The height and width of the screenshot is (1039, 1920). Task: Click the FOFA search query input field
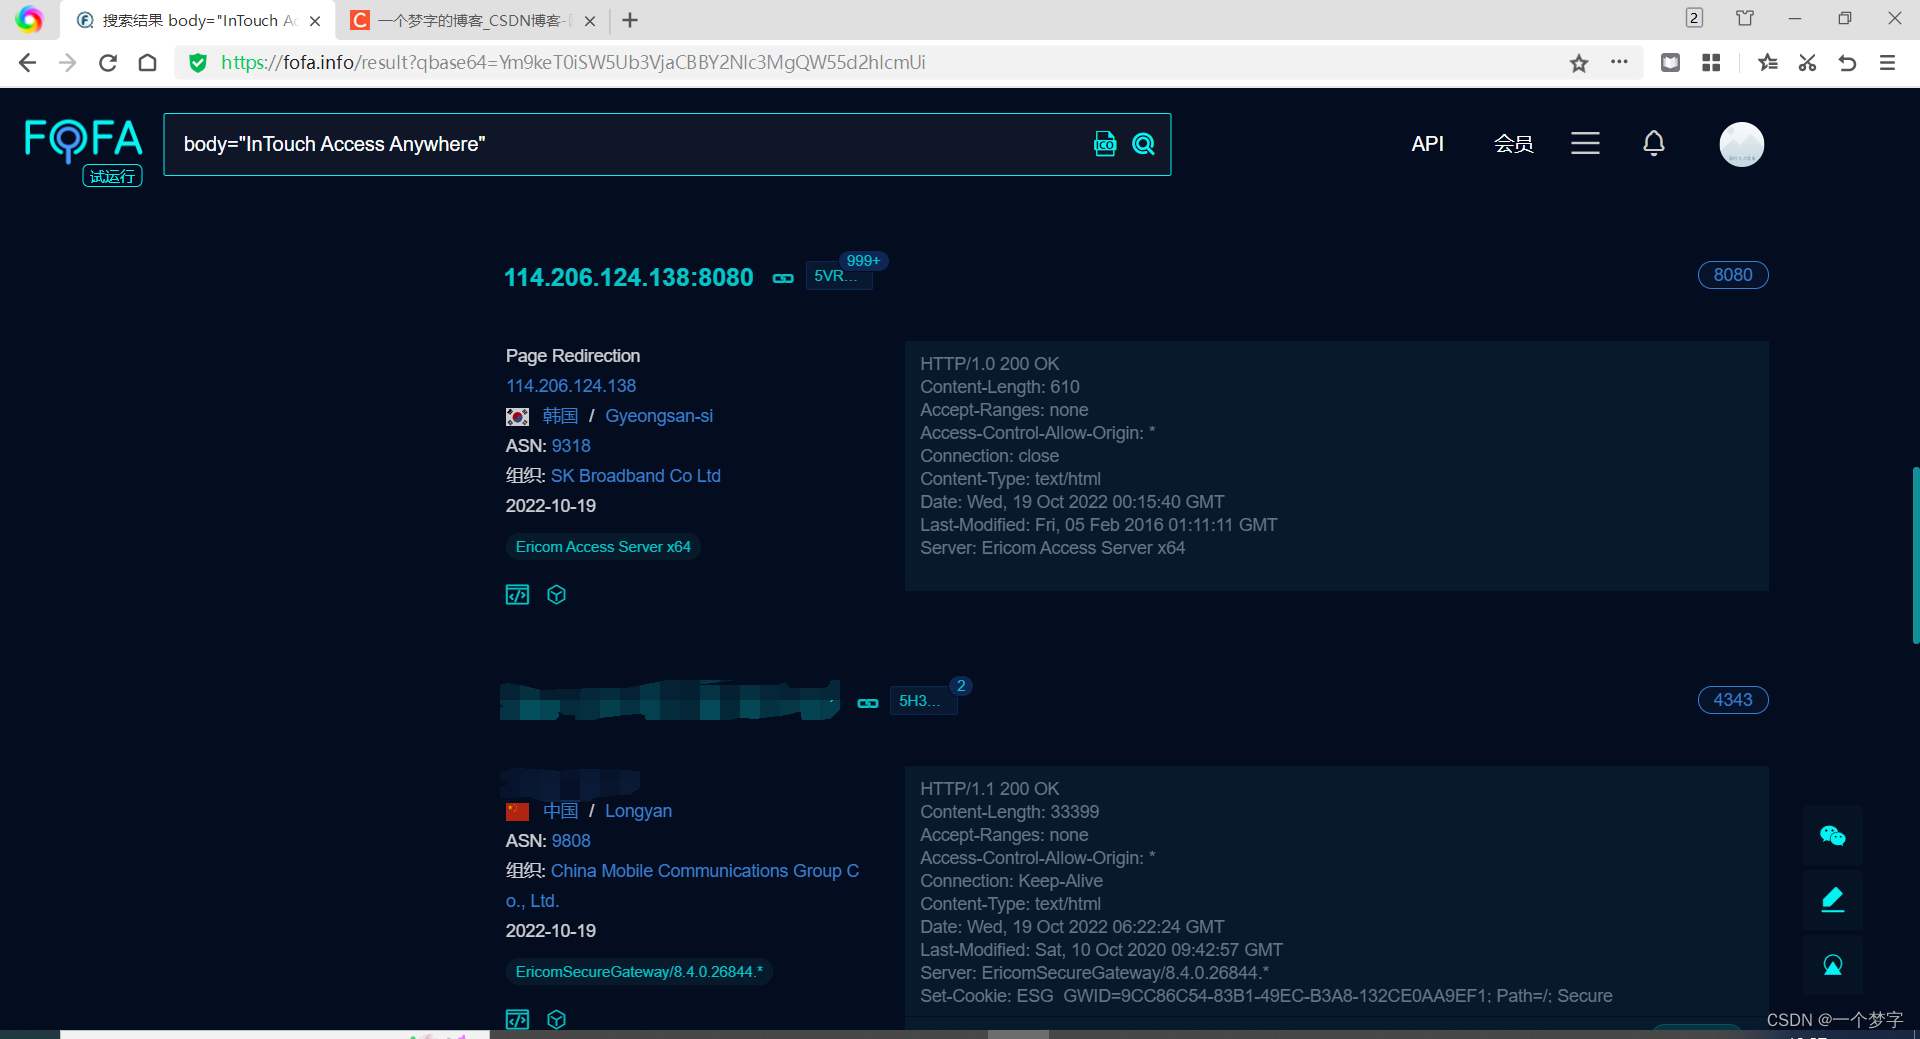click(630, 144)
